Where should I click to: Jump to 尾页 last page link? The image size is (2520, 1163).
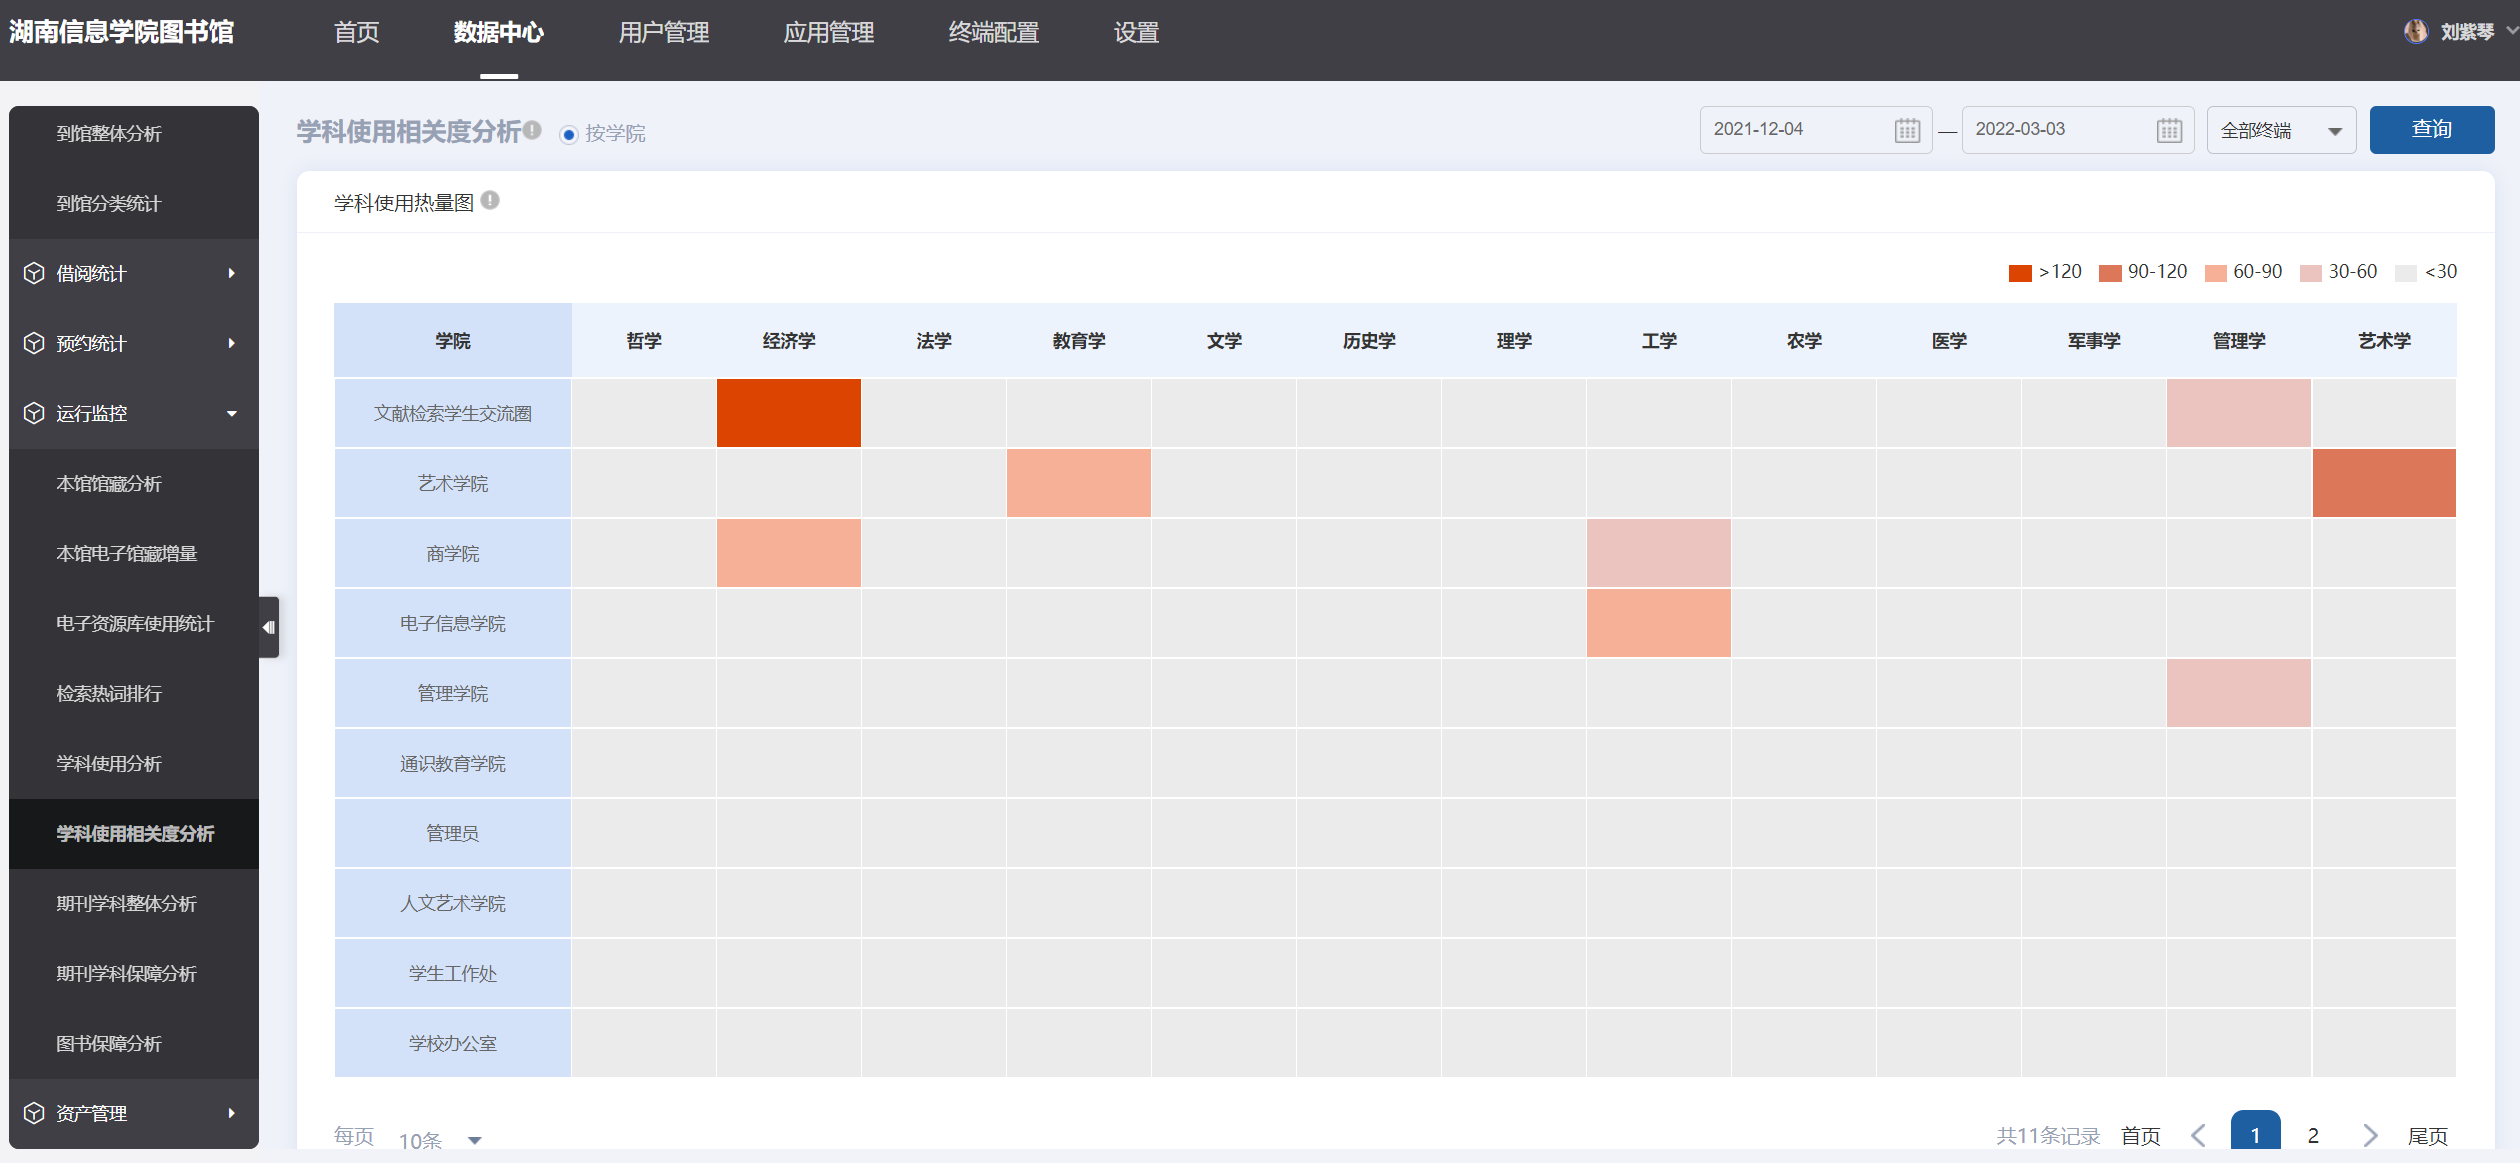[x=2427, y=1135]
